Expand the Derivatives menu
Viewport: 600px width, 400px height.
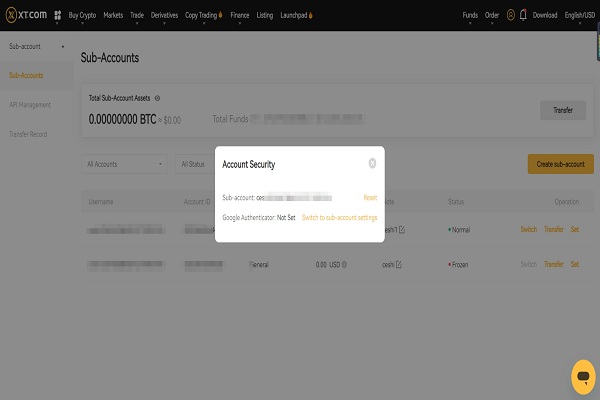click(x=165, y=15)
